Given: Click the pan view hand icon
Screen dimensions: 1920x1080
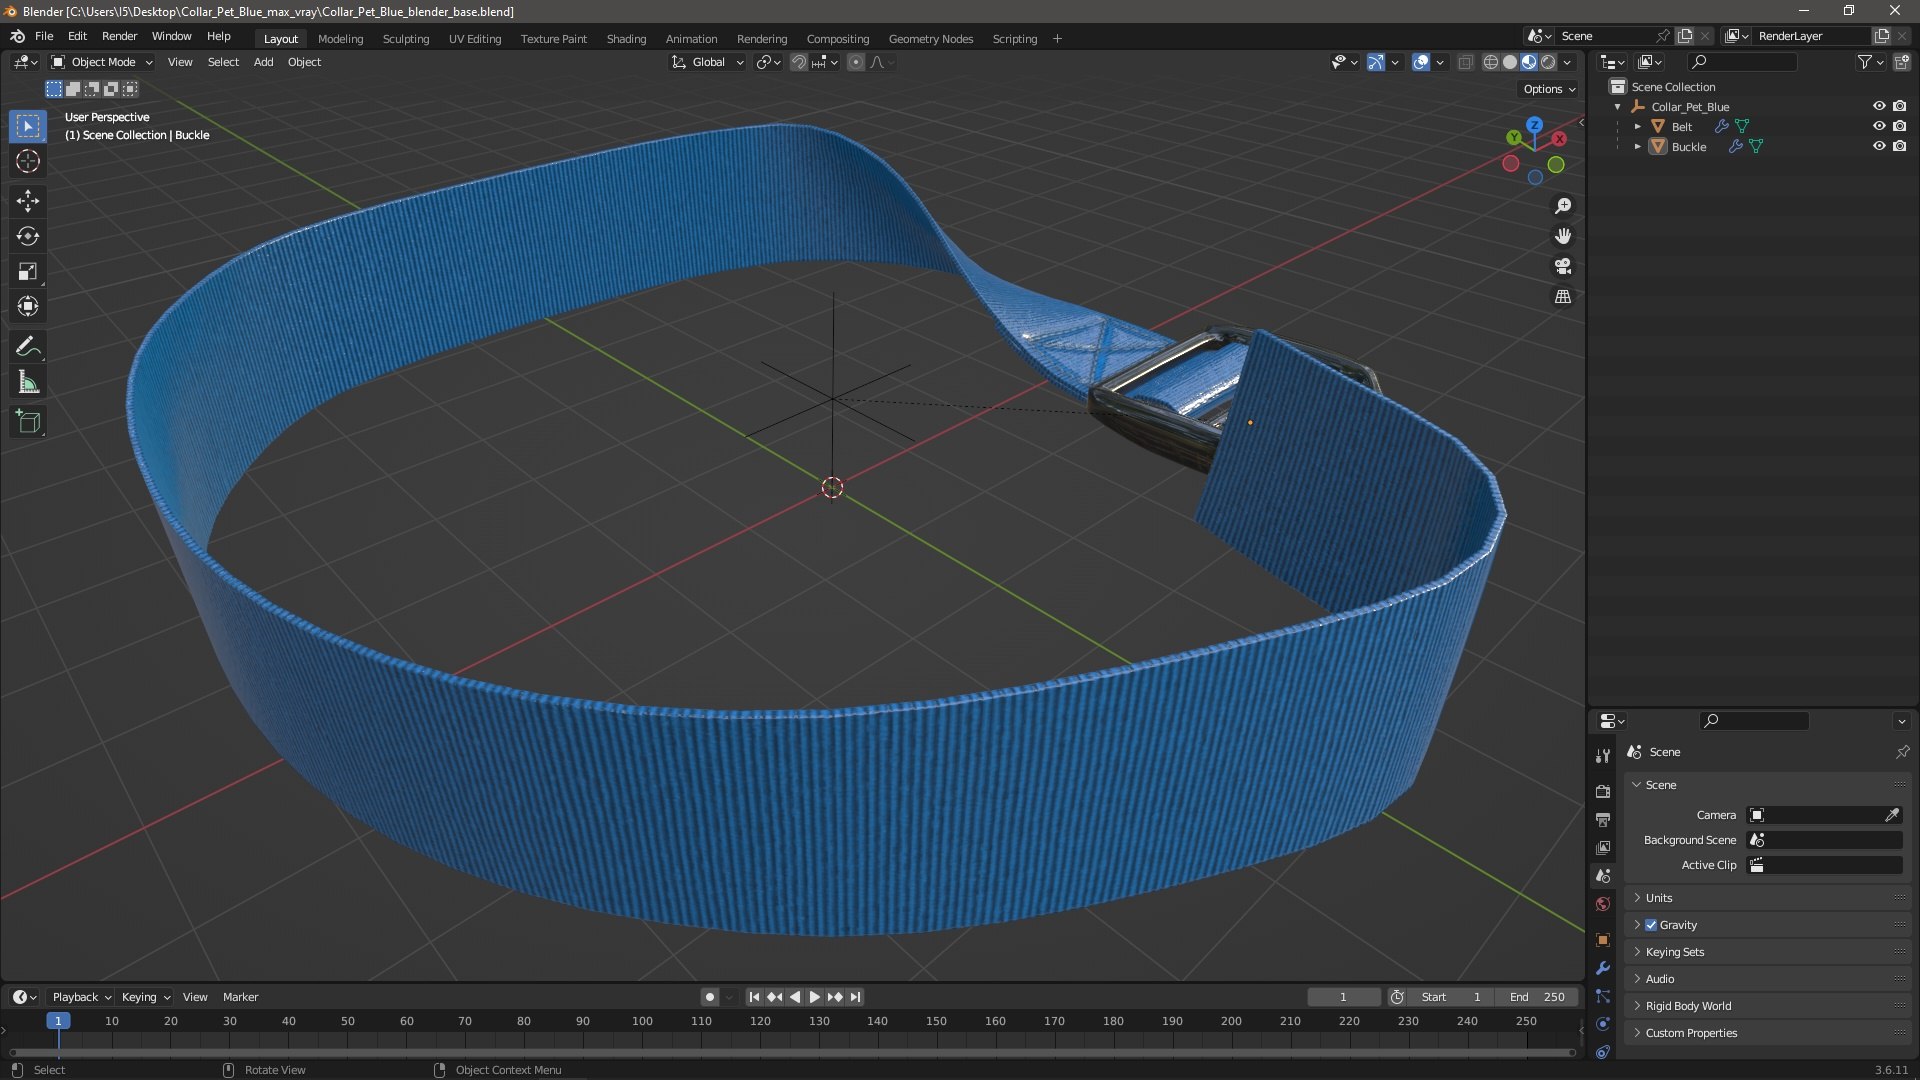Looking at the screenshot, I should [x=1563, y=236].
